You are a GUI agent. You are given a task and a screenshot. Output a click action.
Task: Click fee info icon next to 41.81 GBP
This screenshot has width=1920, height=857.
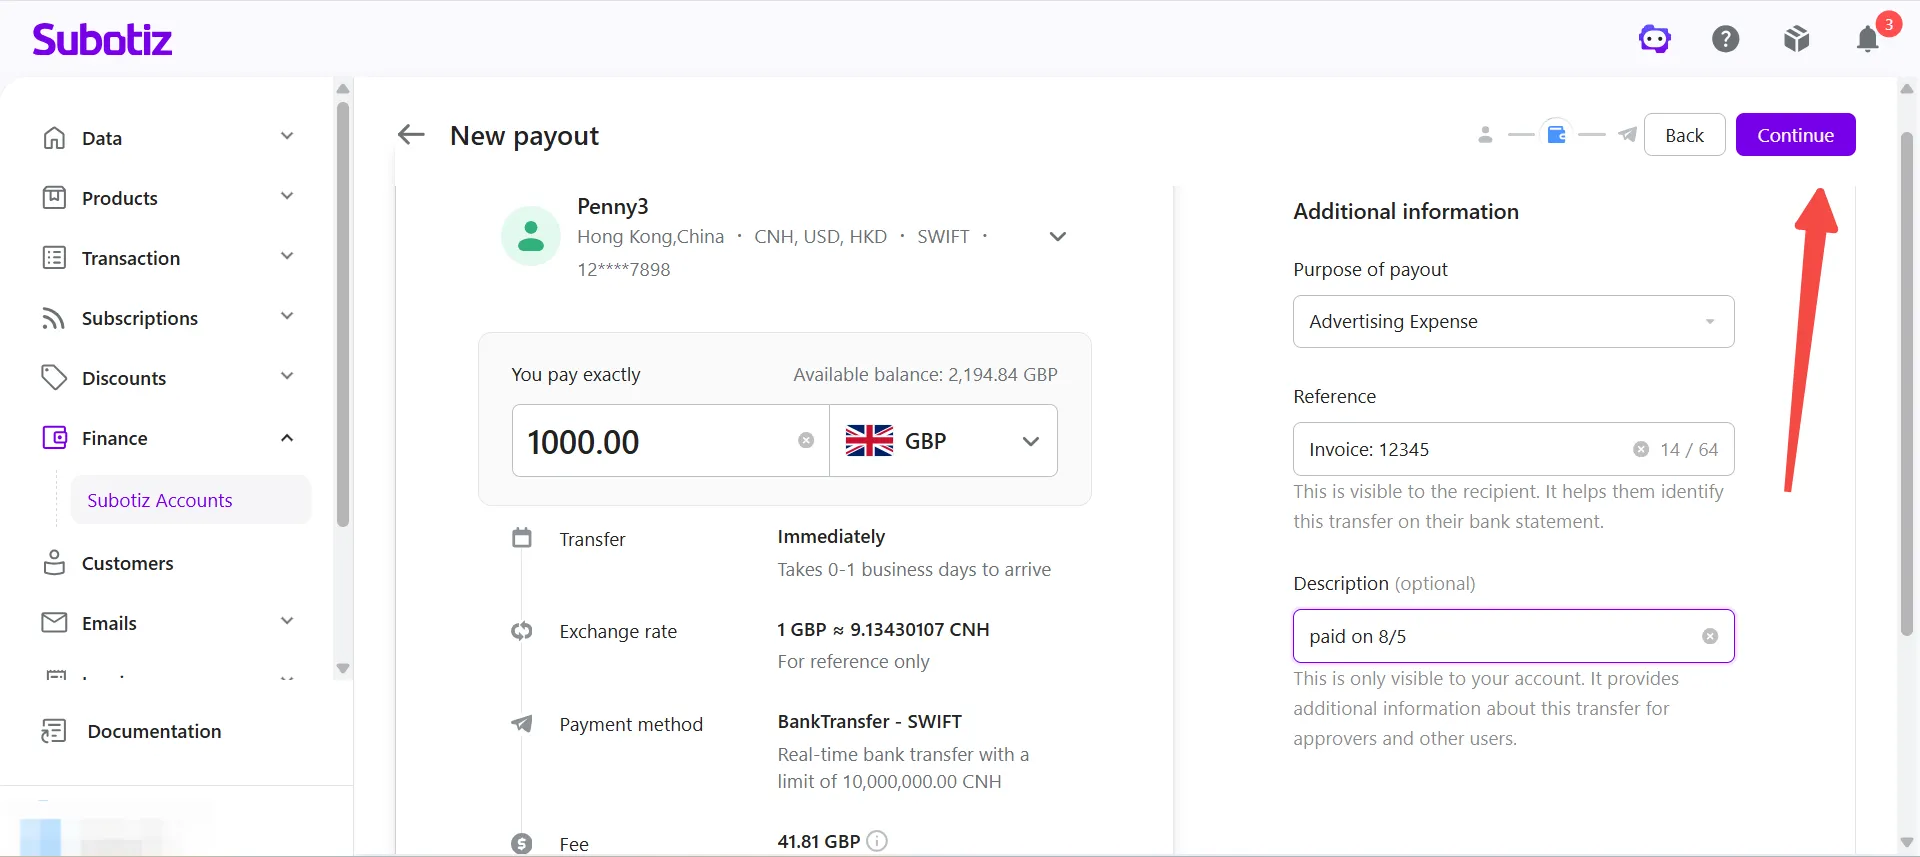(877, 841)
